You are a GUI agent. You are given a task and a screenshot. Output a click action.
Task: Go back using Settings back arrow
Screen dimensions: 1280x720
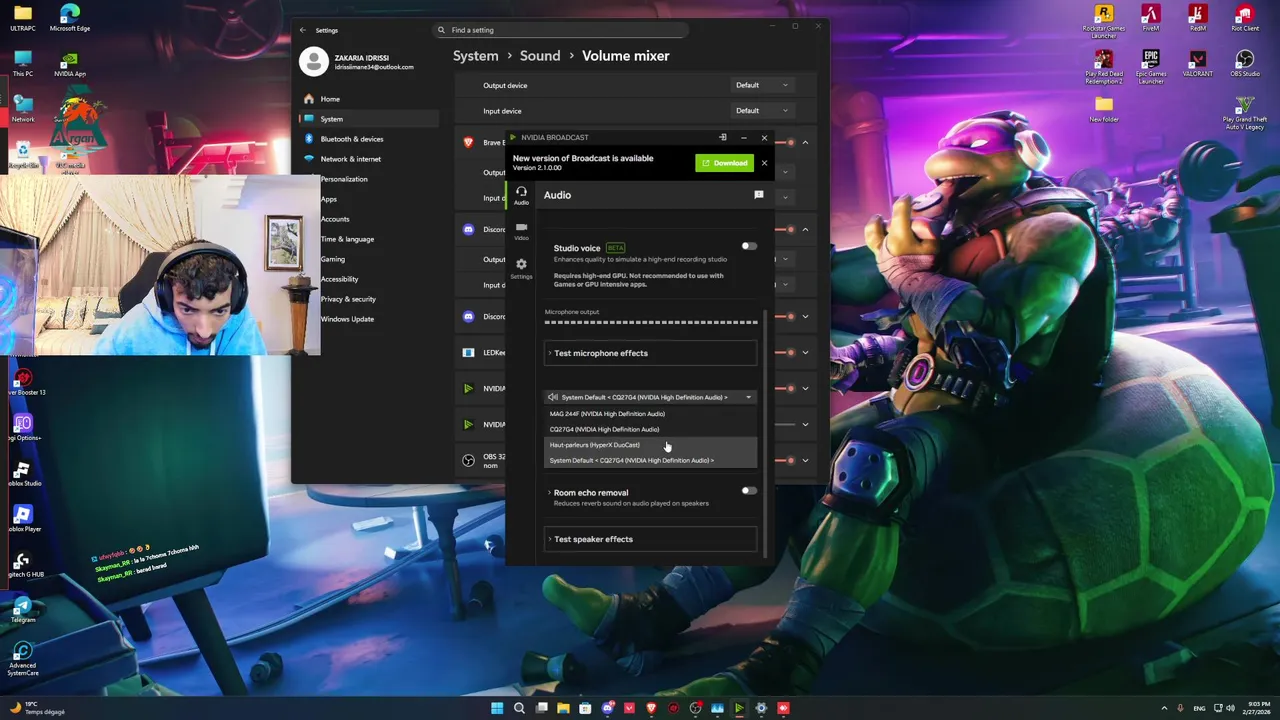click(303, 30)
